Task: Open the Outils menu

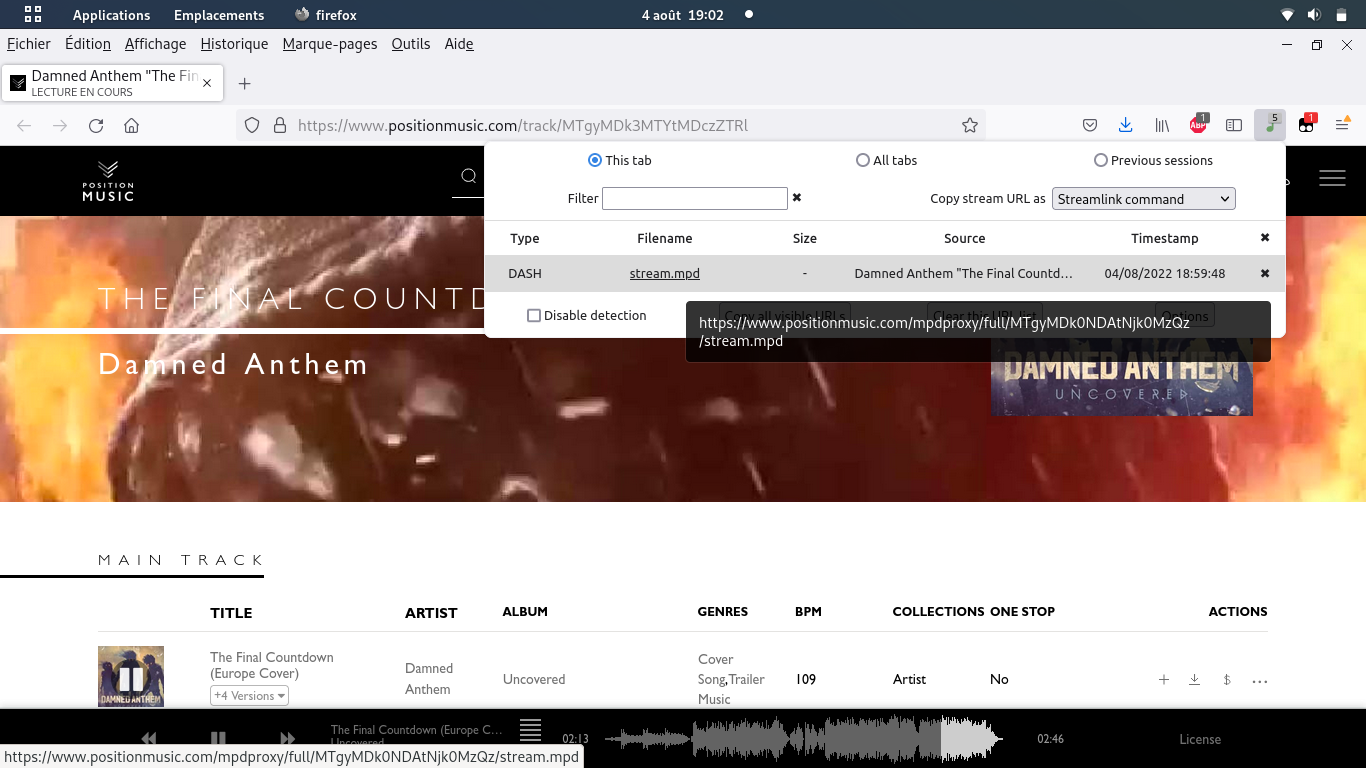Action: pyautogui.click(x=411, y=44)
